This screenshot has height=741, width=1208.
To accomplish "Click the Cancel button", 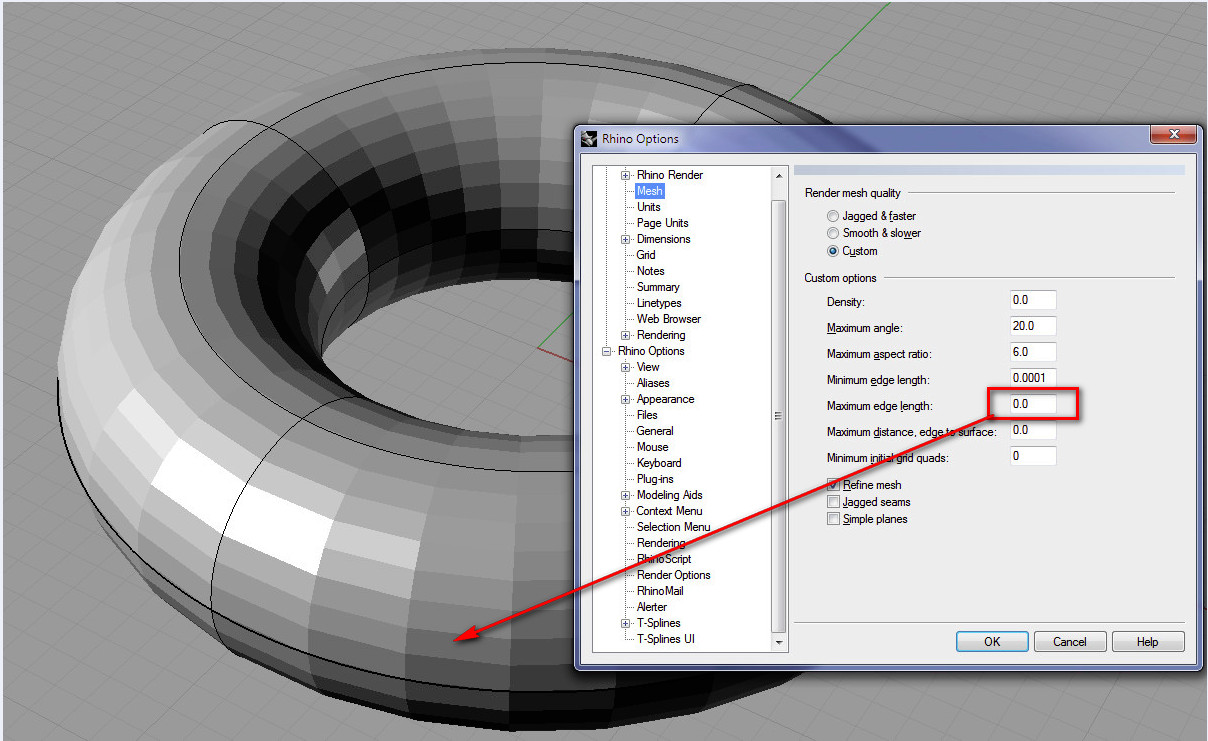I will pyautogui.click(x=1069, y=641).
